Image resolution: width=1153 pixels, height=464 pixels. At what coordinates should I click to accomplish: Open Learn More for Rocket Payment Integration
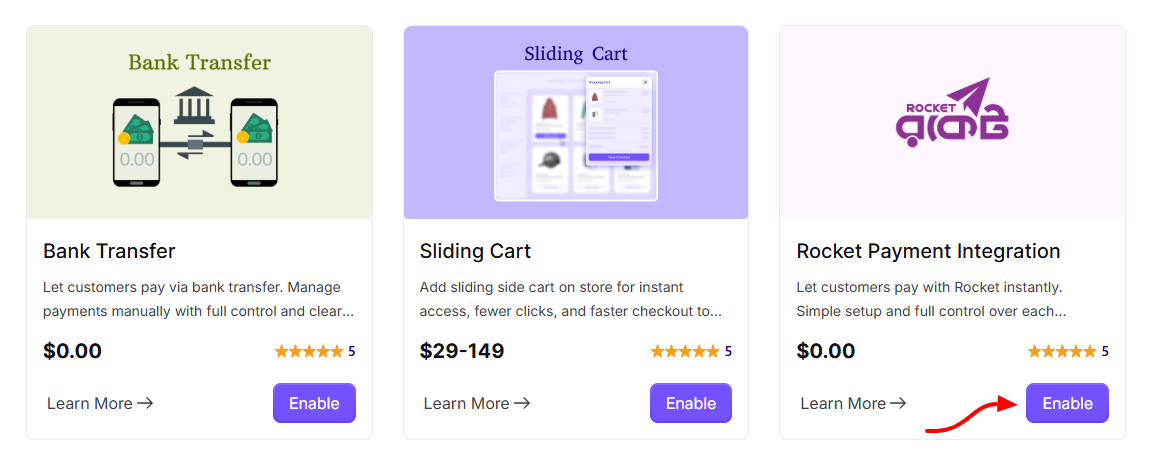(x=853, y=403)
